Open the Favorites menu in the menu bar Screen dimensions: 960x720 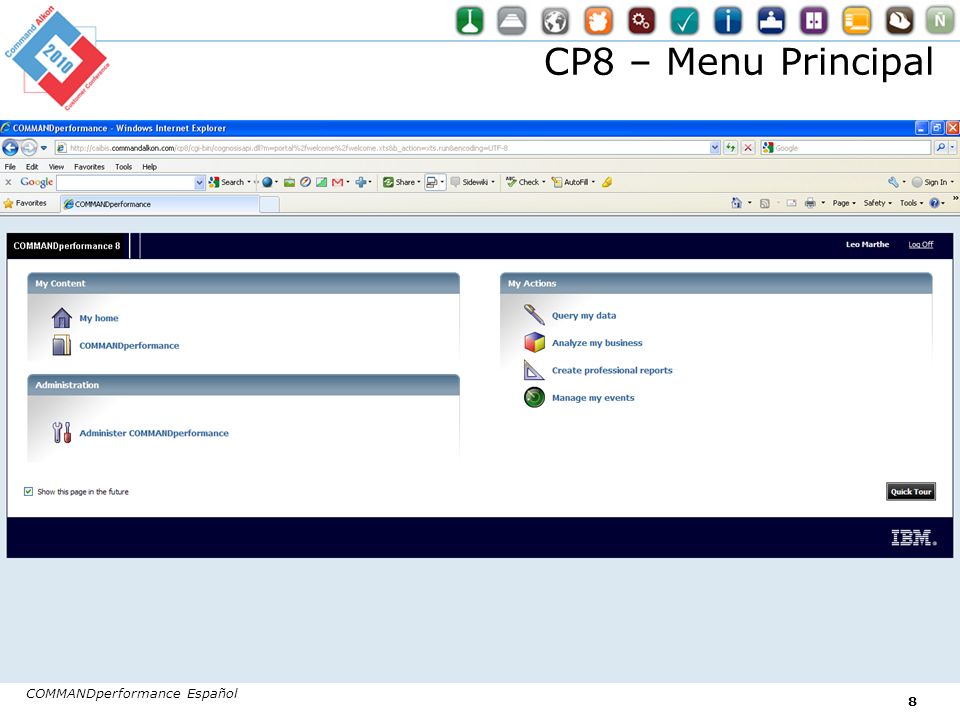89,167
